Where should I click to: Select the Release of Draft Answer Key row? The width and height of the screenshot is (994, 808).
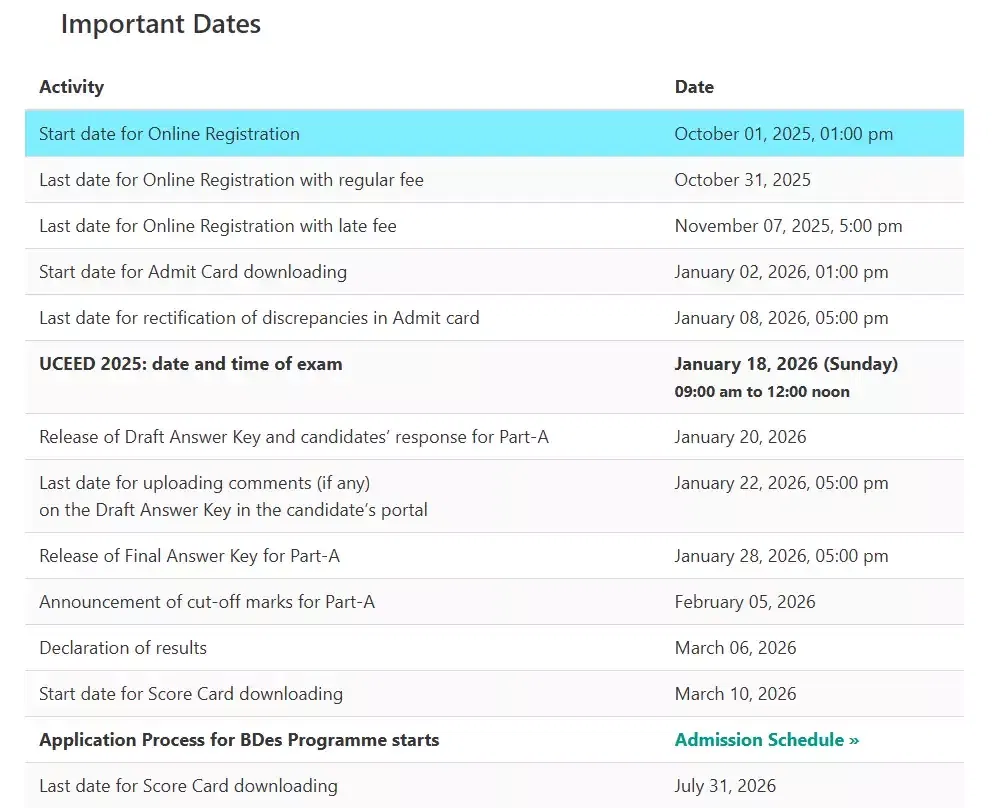293,437
